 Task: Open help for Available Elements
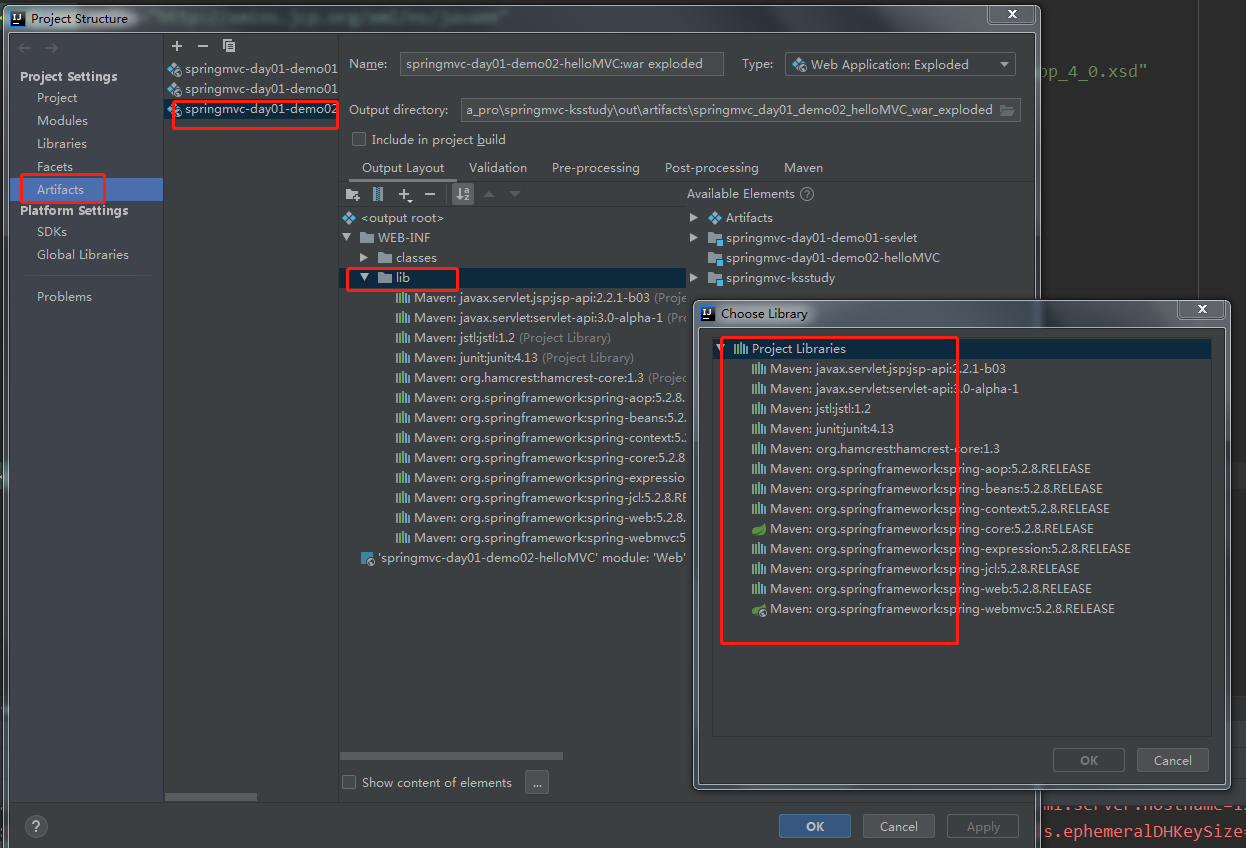coord(807,194)
